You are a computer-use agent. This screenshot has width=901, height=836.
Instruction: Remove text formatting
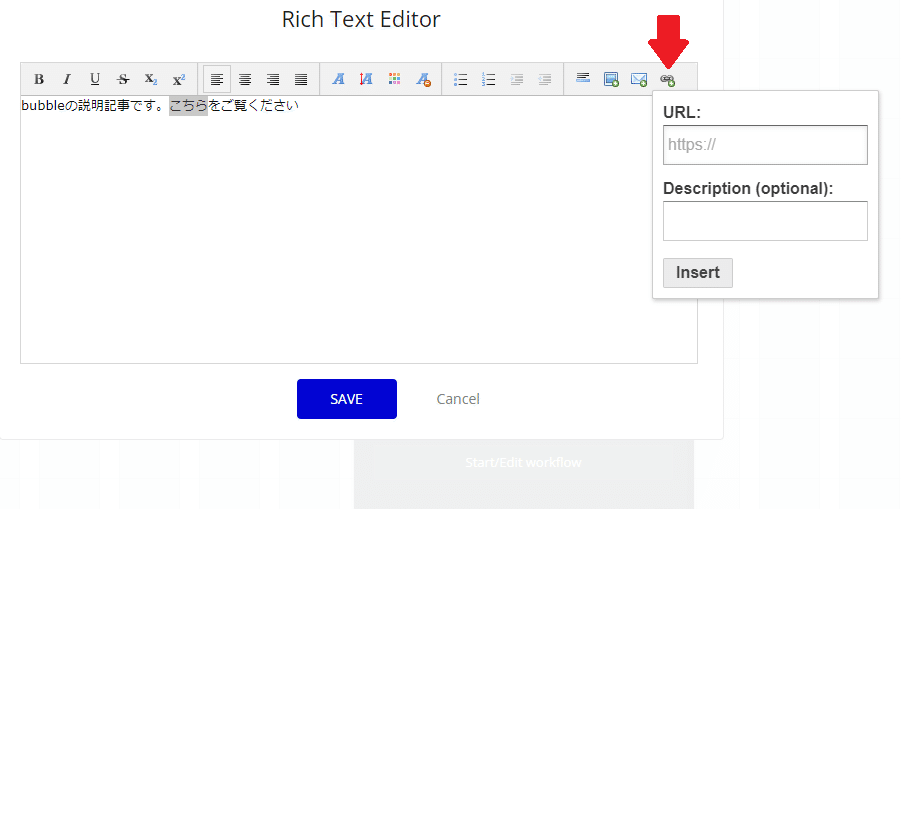(x=423, y=79)
